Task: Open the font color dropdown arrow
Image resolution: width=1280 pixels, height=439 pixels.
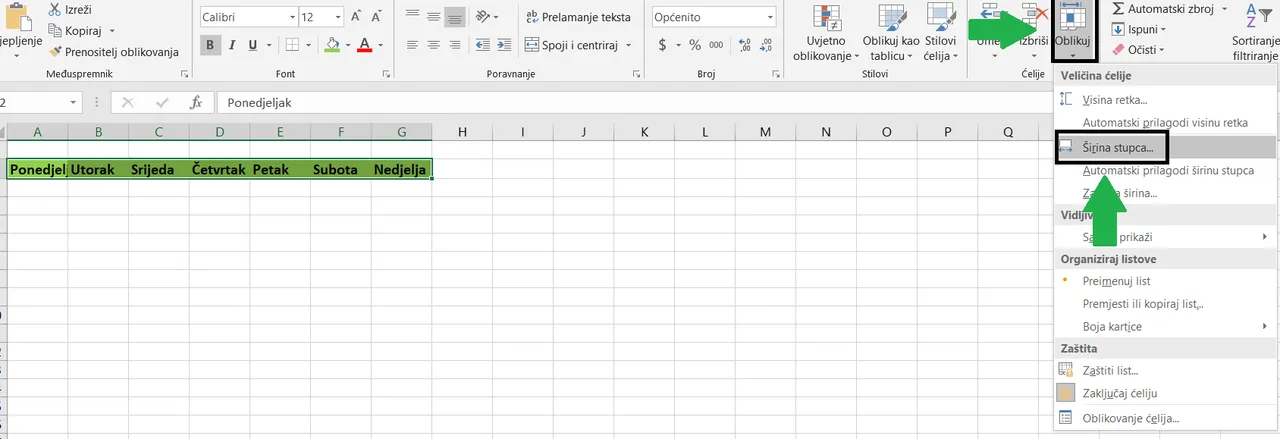Action: click(x=382, y=45)
